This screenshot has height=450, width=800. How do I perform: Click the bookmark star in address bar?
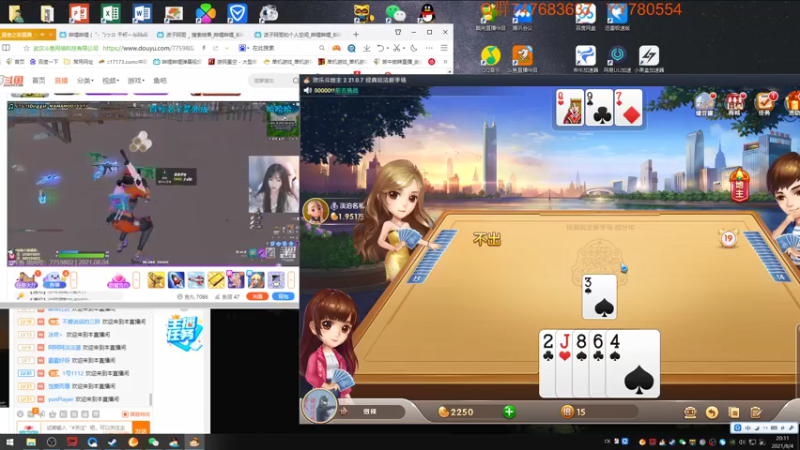coord(27,48)
